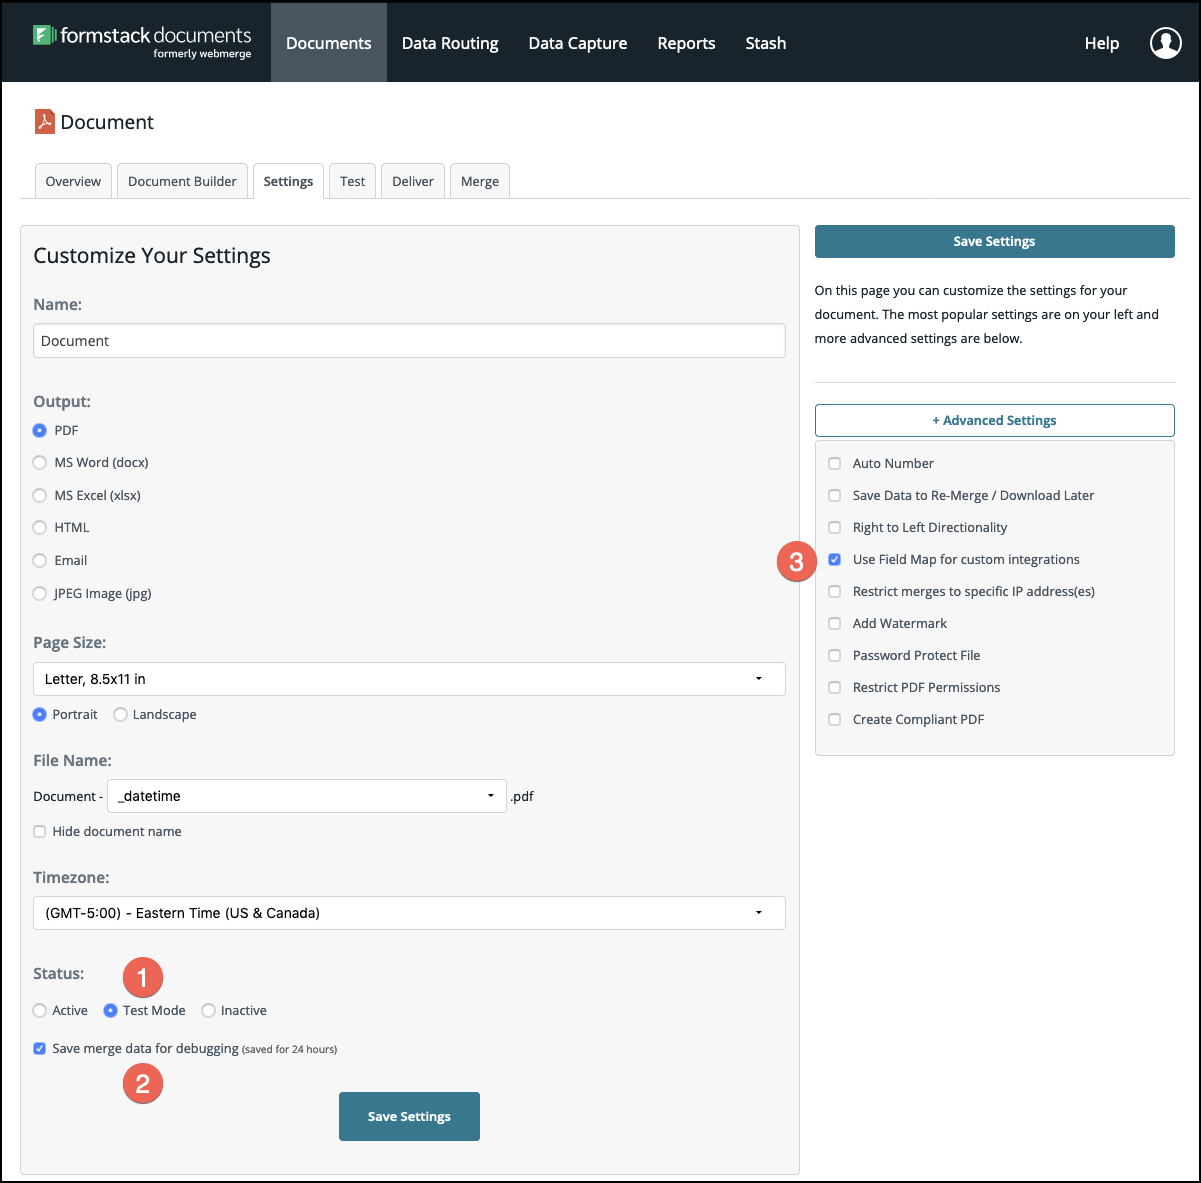
Task: Set document status to Active
Action: tap(40, 1011)
